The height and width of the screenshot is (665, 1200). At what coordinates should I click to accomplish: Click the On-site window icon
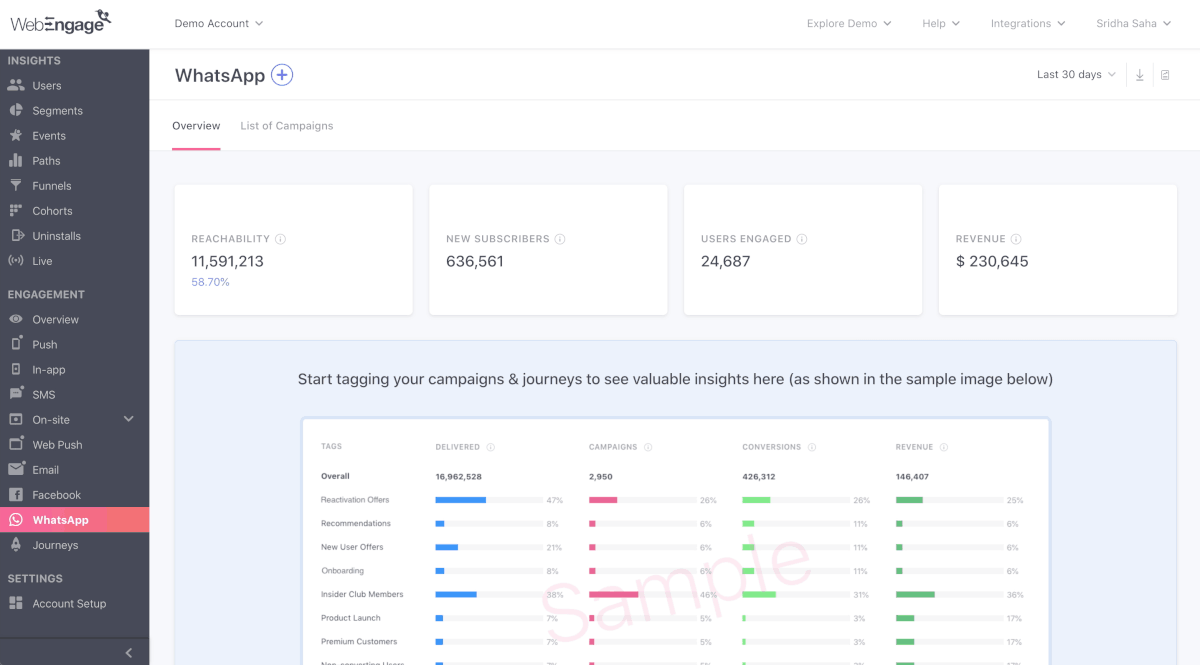(16, 420)
